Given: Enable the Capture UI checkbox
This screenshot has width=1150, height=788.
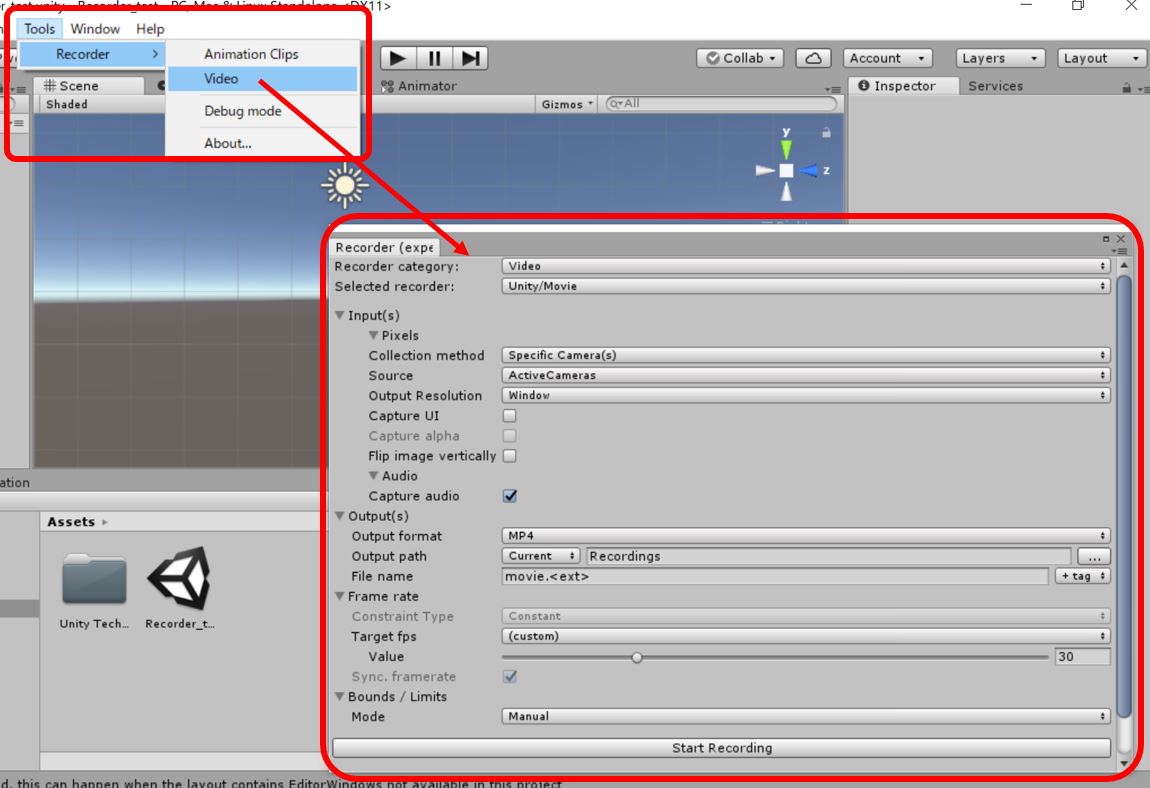Looking at the screenshot, I should (510, 416).
